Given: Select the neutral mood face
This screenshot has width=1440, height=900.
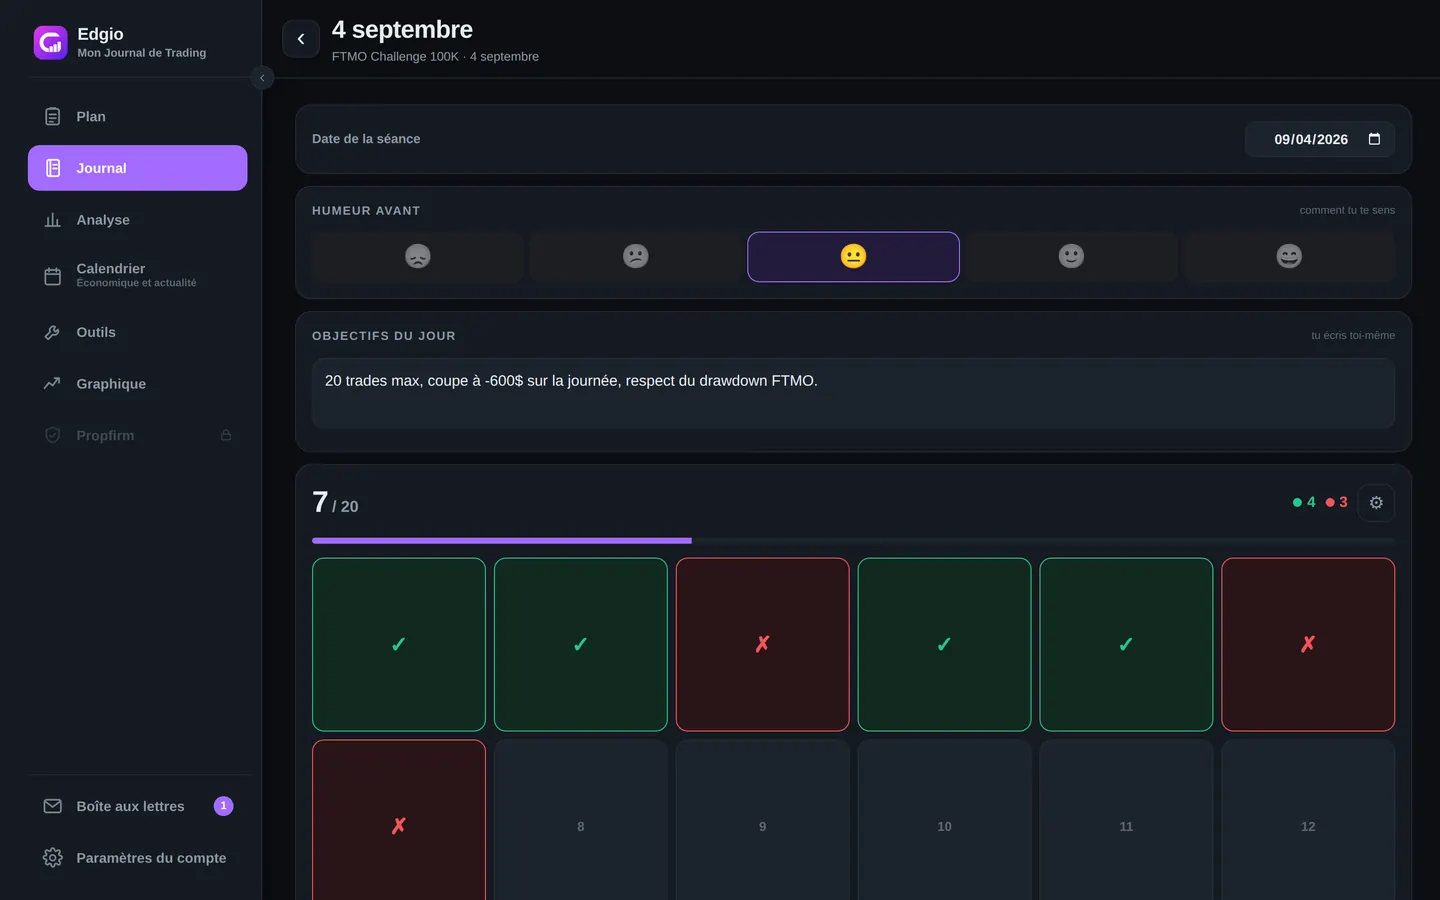Looking at the screenshot, I should (854, 257).
